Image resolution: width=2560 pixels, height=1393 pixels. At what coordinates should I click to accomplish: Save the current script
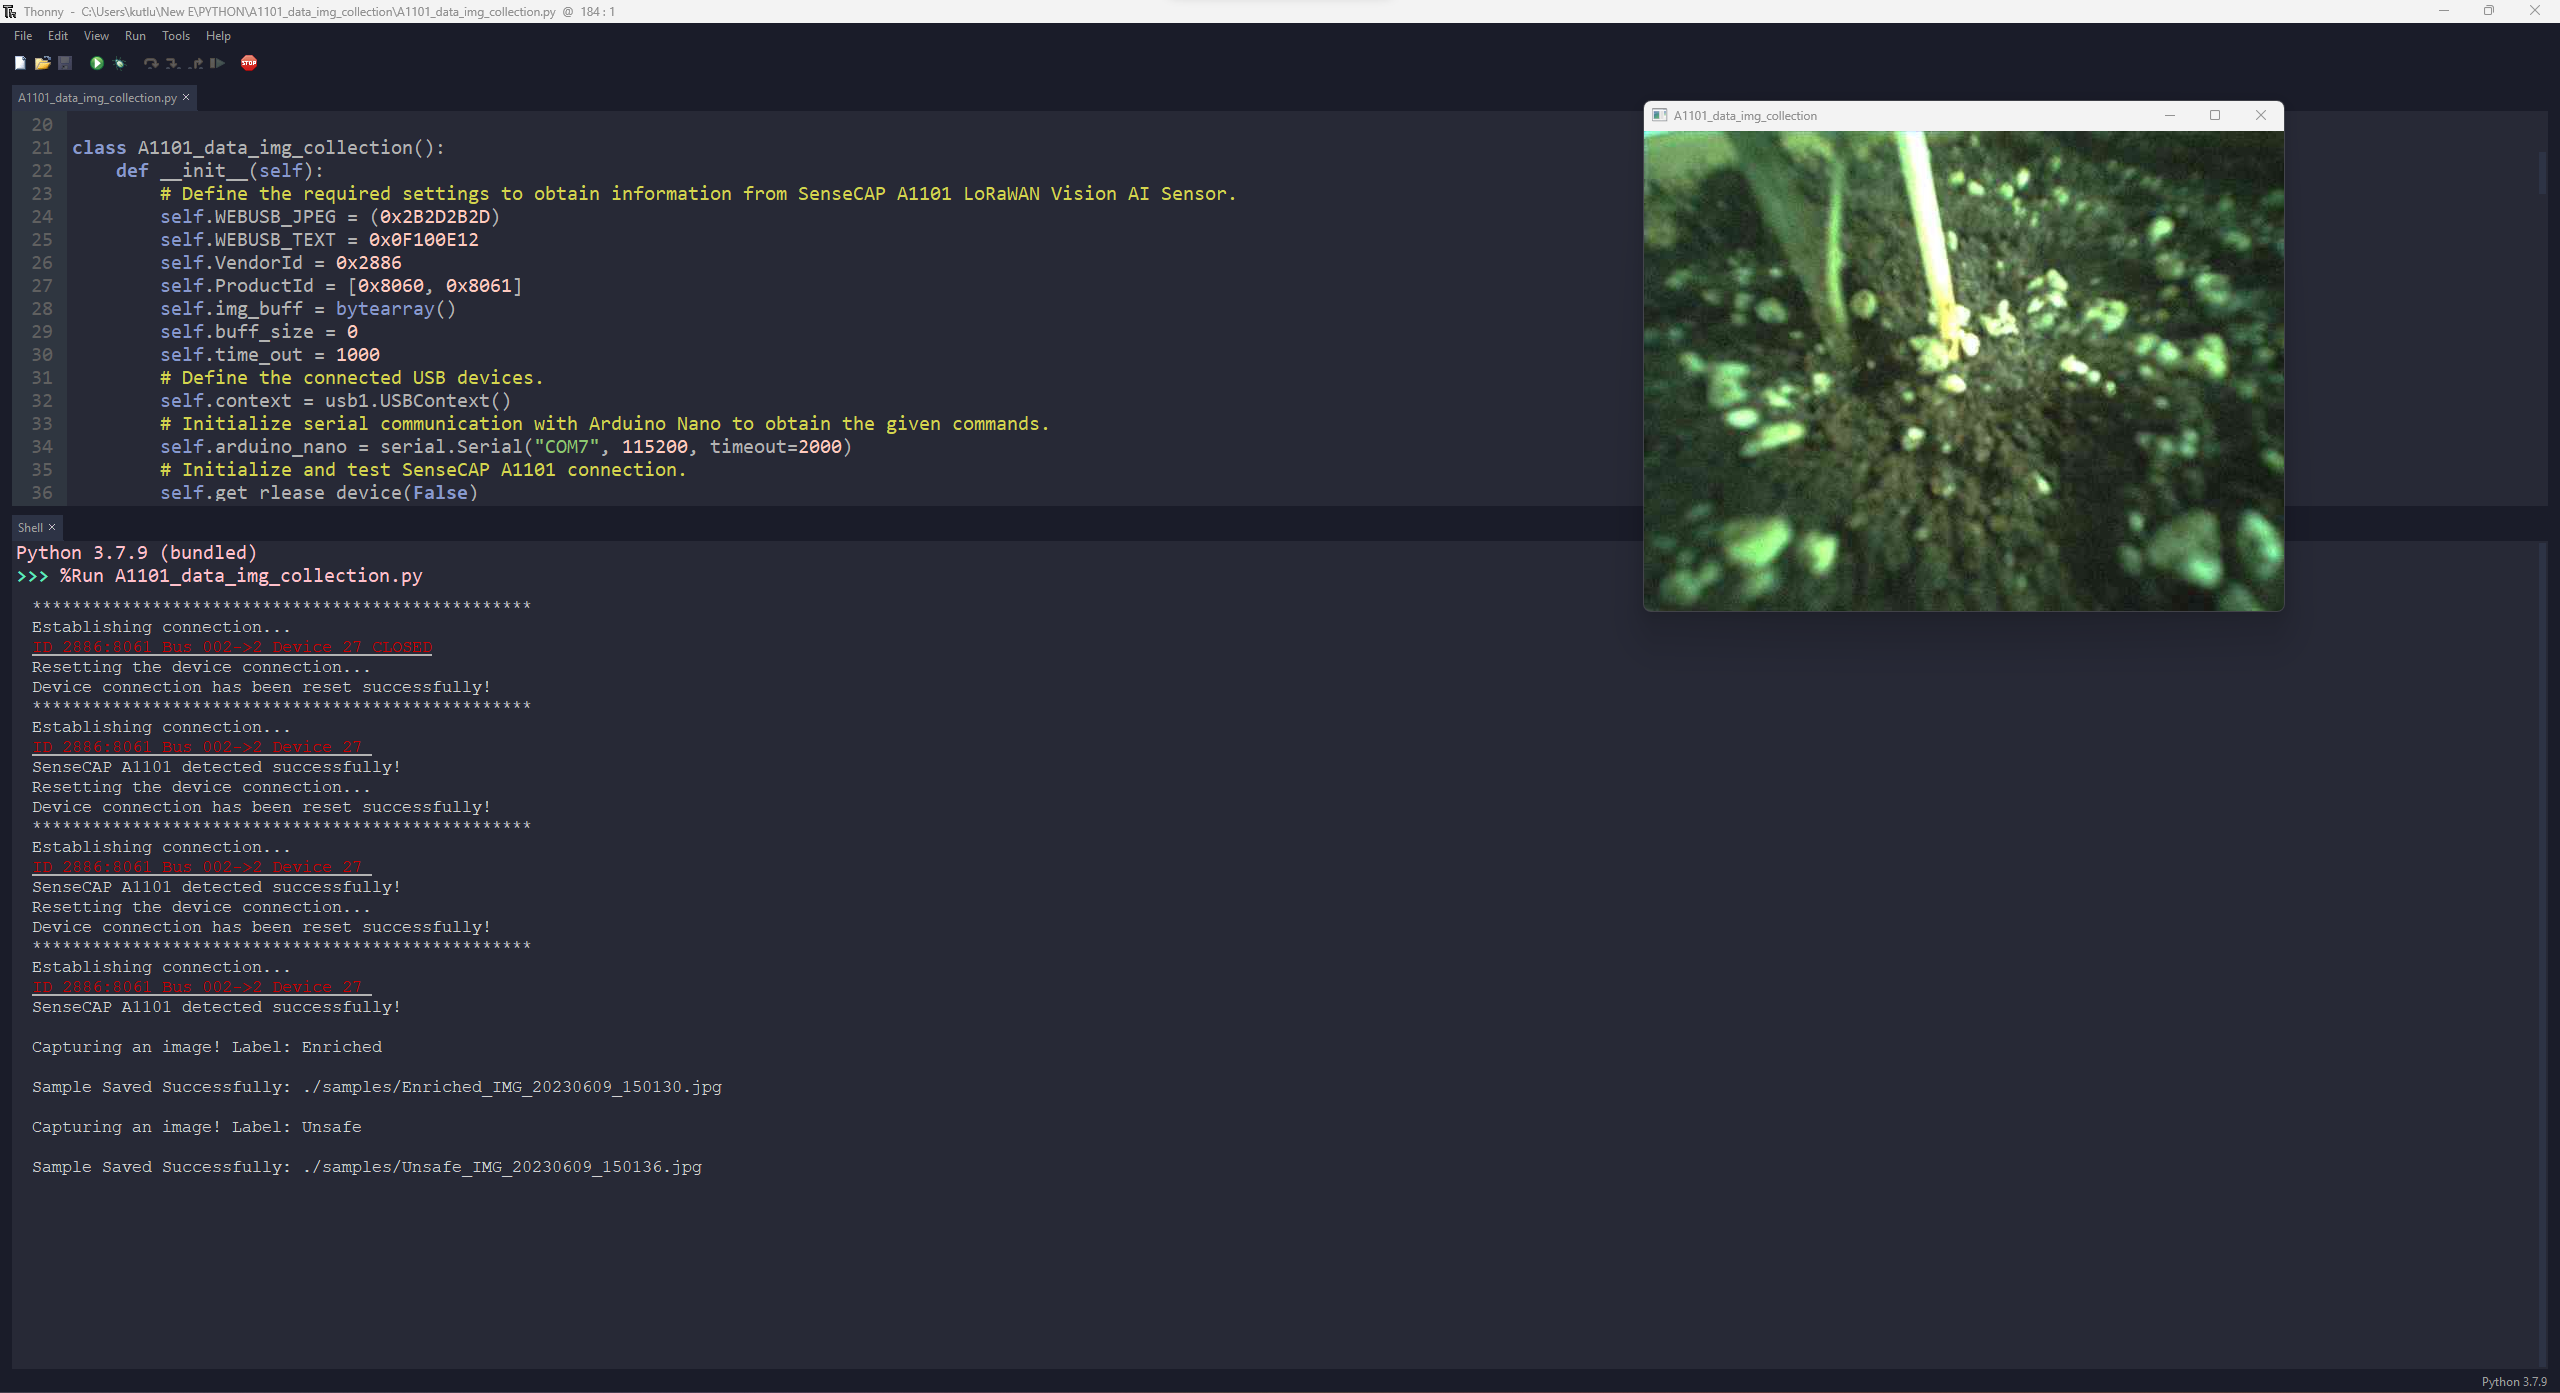(x=65, y=63)
